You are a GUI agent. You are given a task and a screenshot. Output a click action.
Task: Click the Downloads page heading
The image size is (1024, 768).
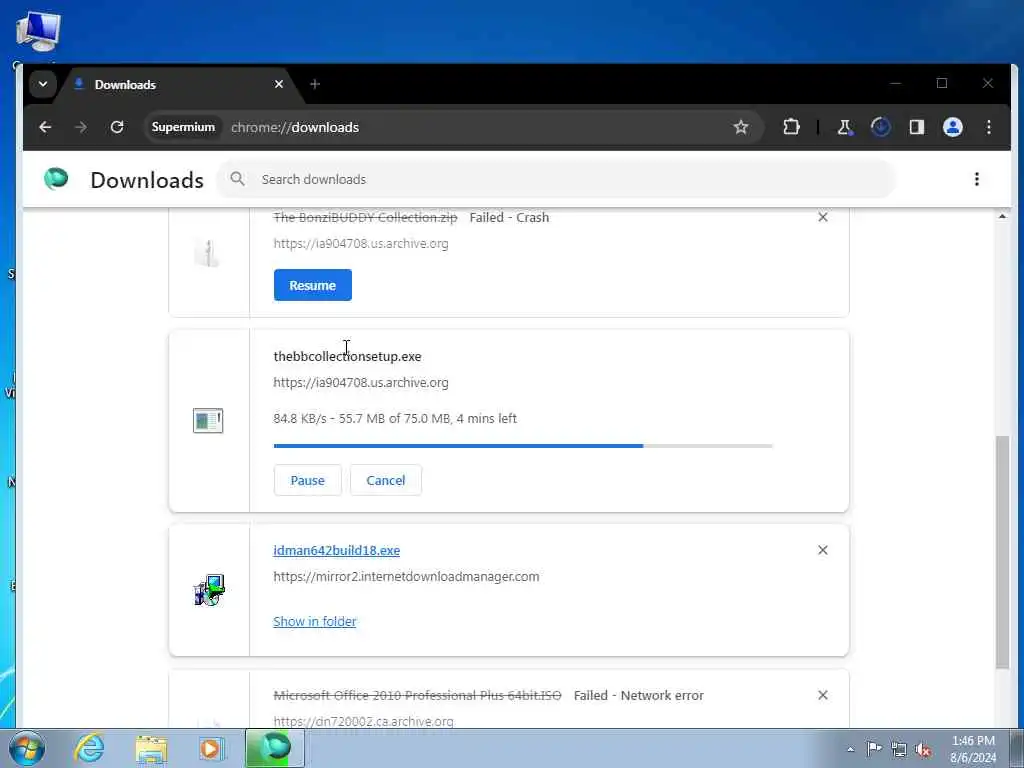[147, 180]
